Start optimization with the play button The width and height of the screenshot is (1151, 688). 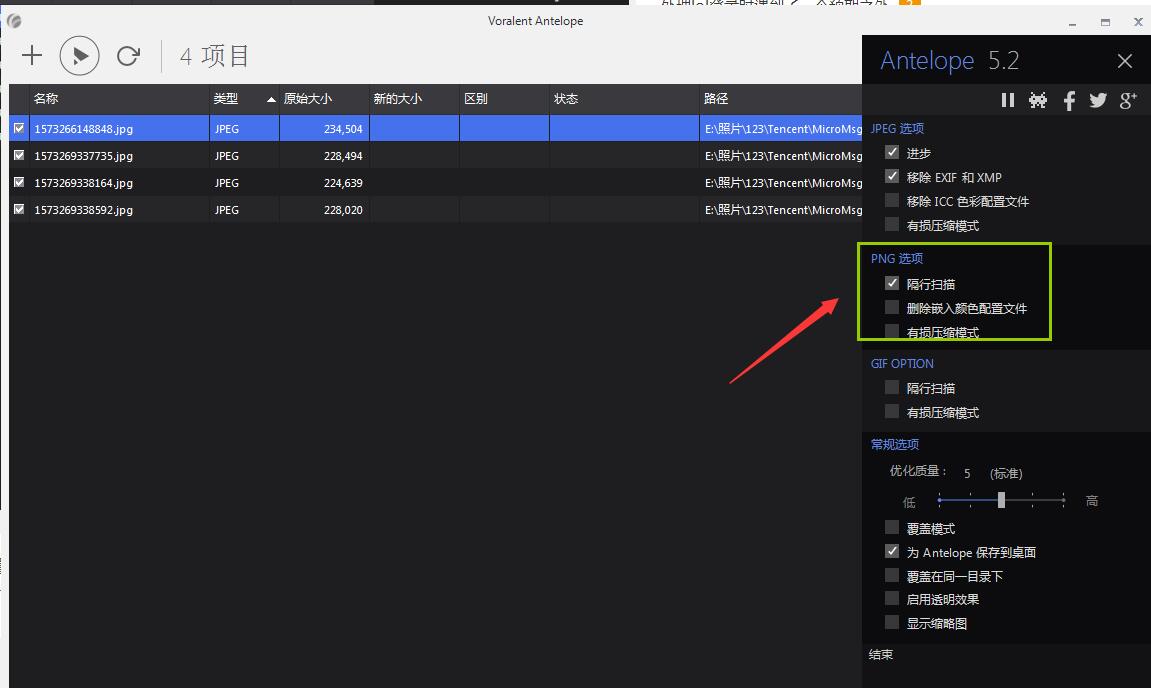point(80,56)
